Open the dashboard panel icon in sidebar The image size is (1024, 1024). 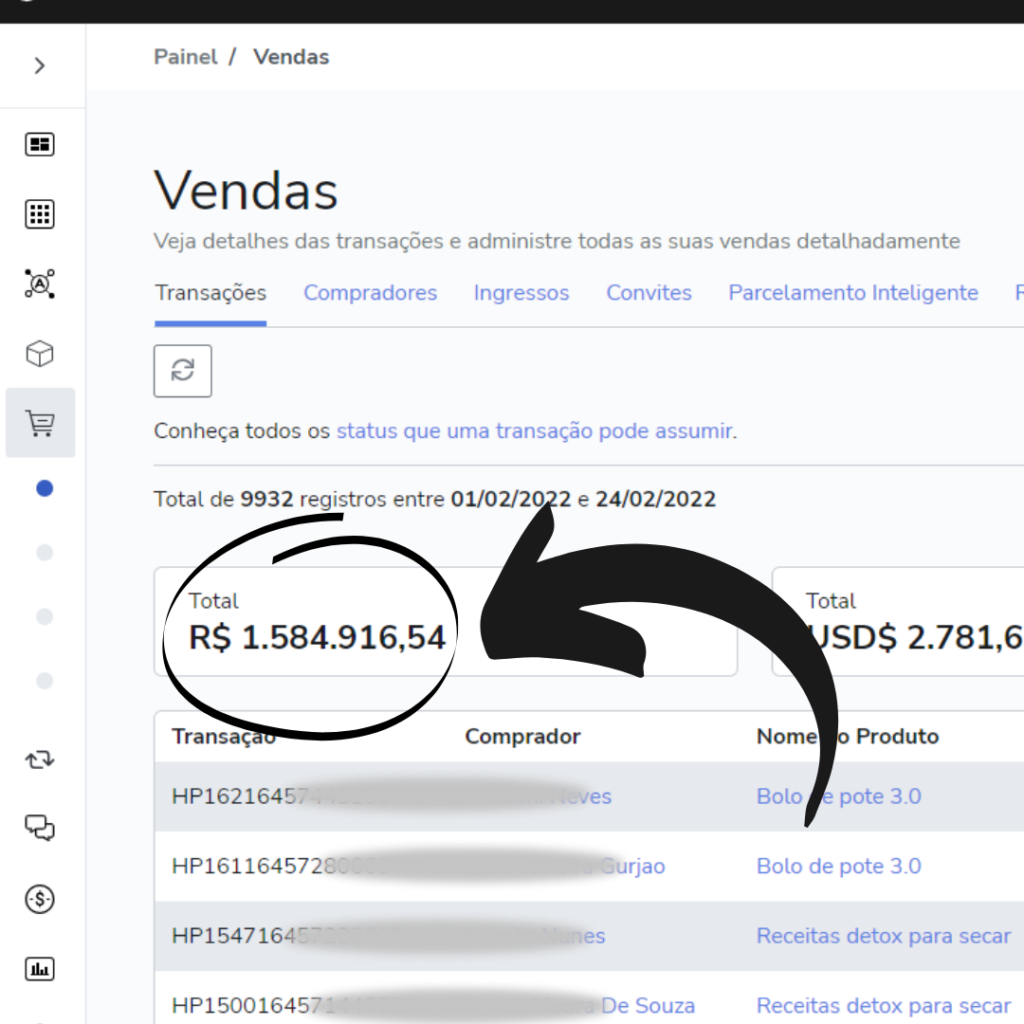pyautogui.click(x=40, y=145)
